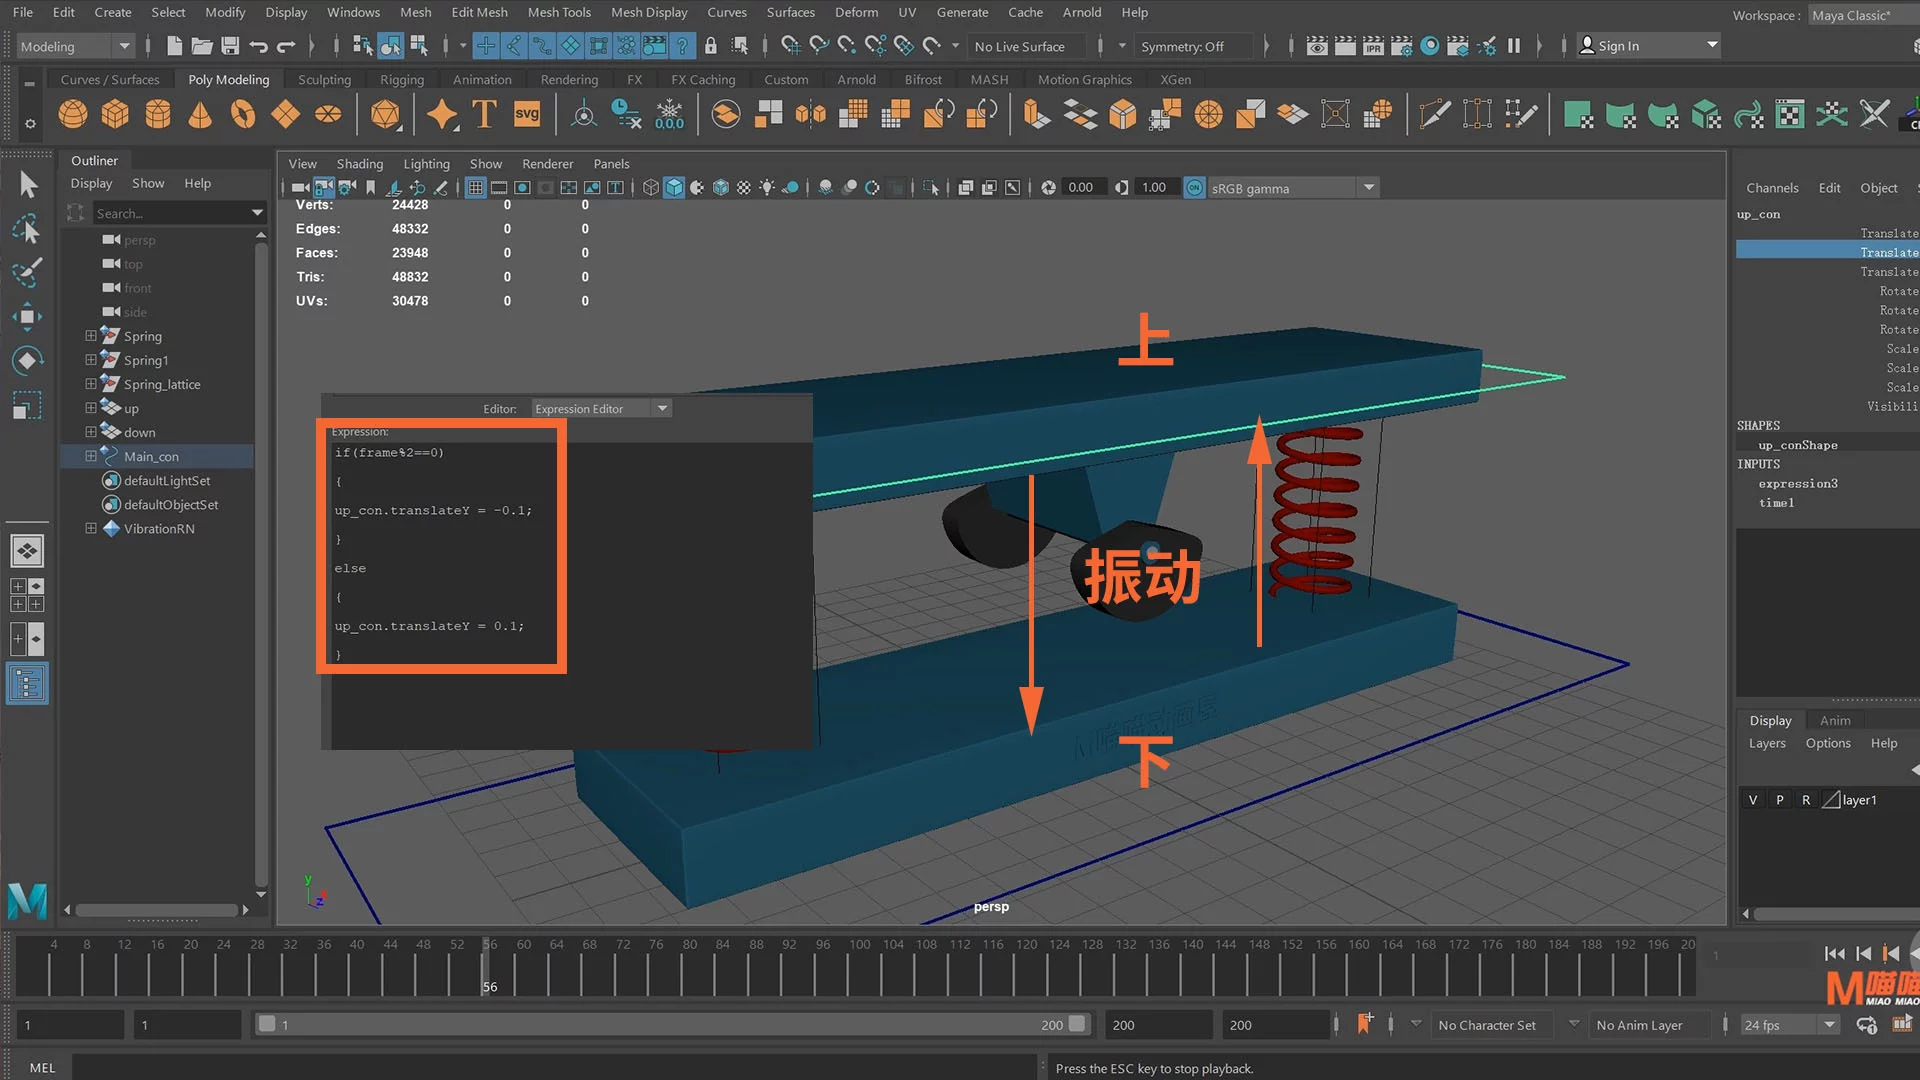1920x1080 pixels.
Task: Toggle layer1 visibility V box
Action: point(1753,800)
